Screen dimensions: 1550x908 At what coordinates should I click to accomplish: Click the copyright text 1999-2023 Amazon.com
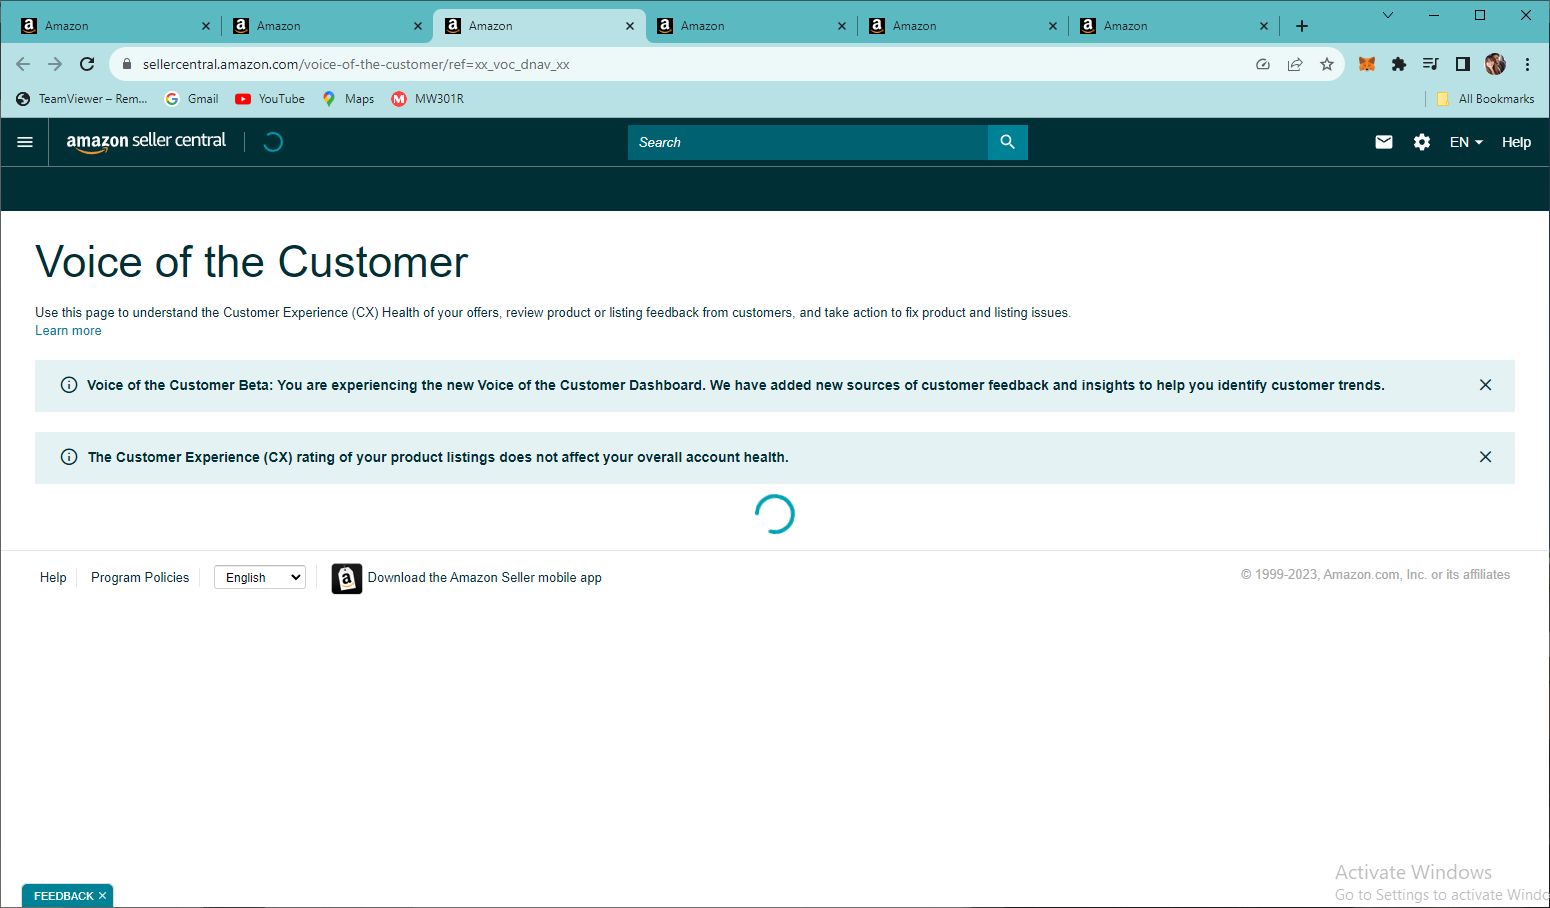point(1375,575)
